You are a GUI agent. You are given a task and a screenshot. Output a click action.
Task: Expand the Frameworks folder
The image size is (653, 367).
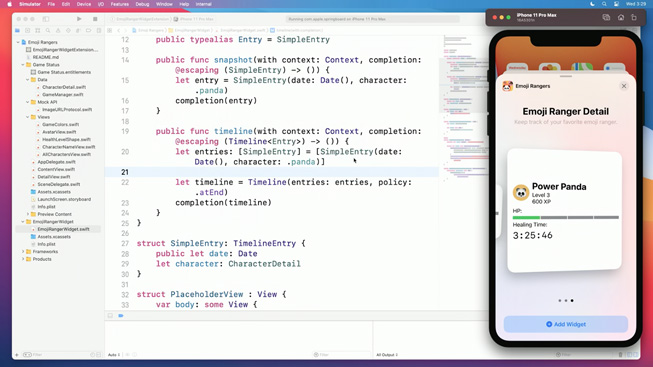[23, 252]
